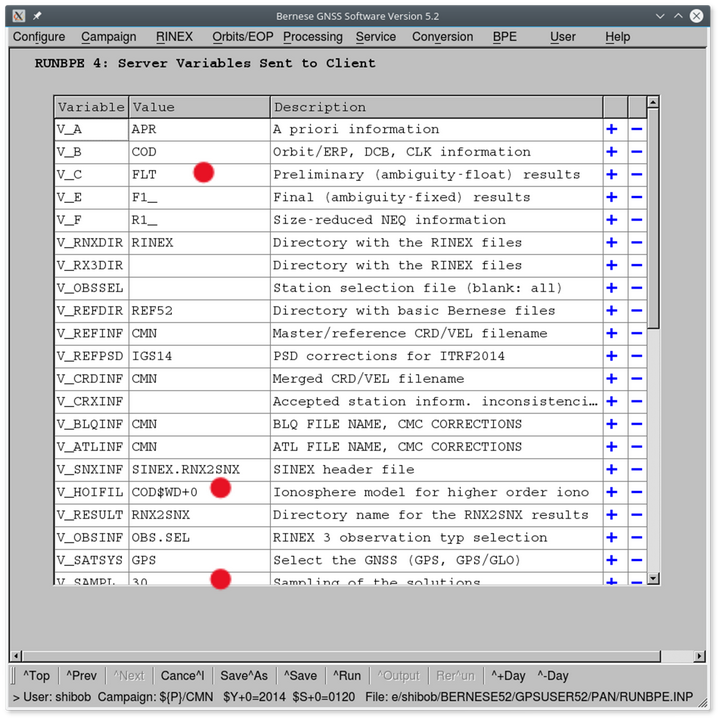Viewport: 720px width, 720px height.
Task: Edit the V_REFPSD value IGS14
Action: [199, 356]
